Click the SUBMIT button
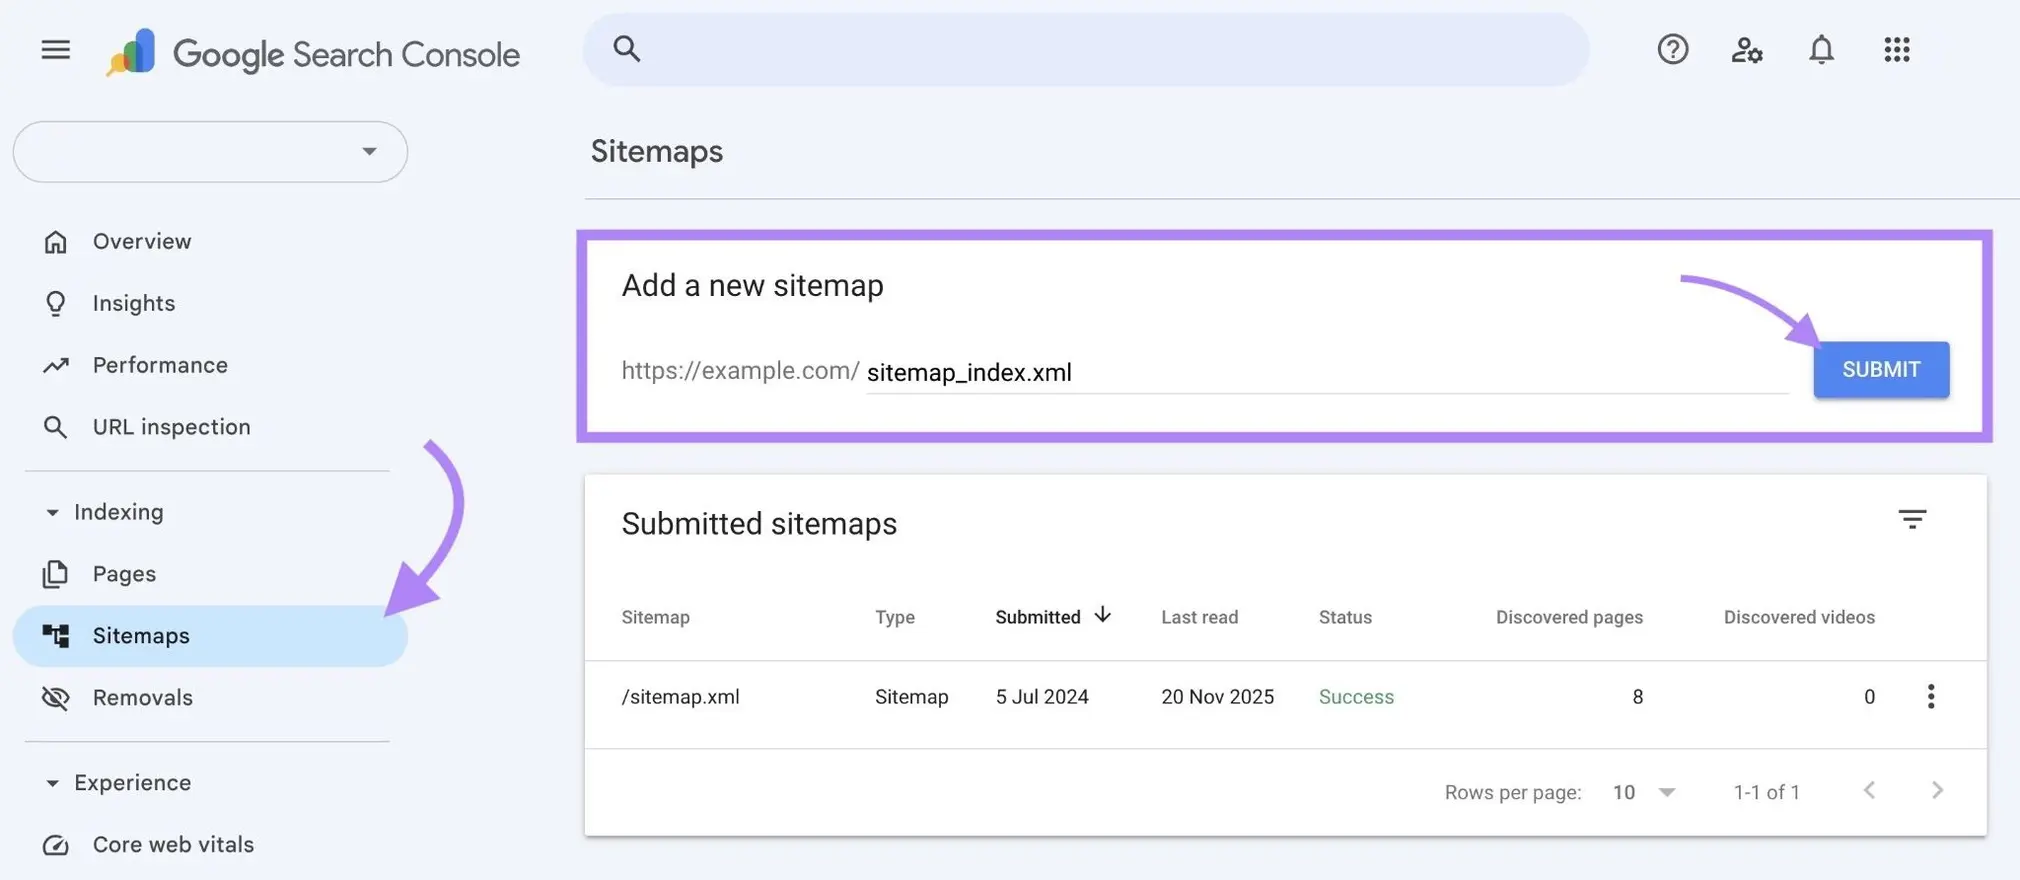Viewport: 2020px width, 880px height. (x=1881, y=370)
